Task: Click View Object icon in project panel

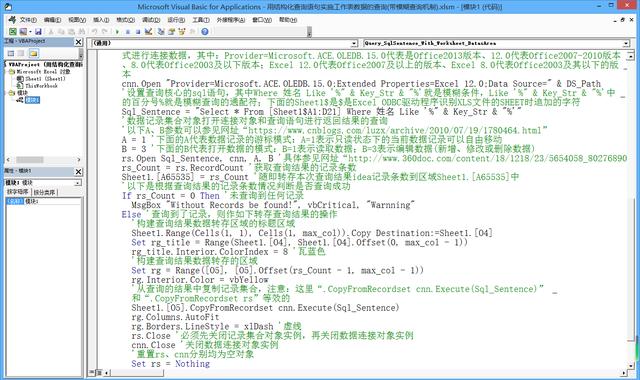Action: [20, 53]
